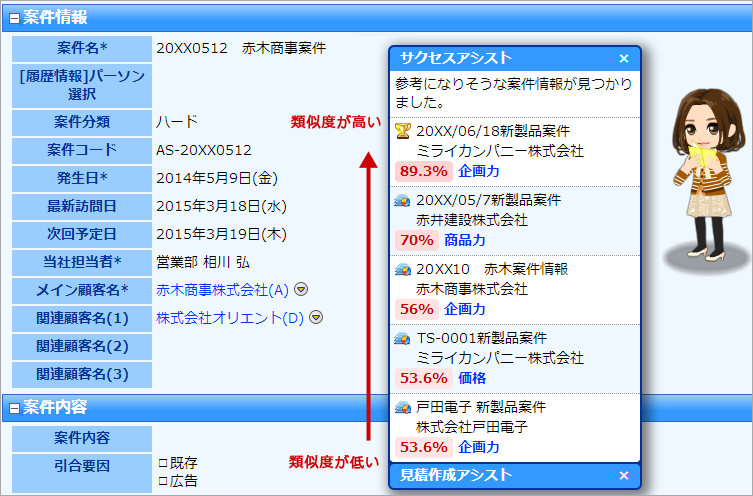Check the 広告 checkbox

tap(163, 481)
